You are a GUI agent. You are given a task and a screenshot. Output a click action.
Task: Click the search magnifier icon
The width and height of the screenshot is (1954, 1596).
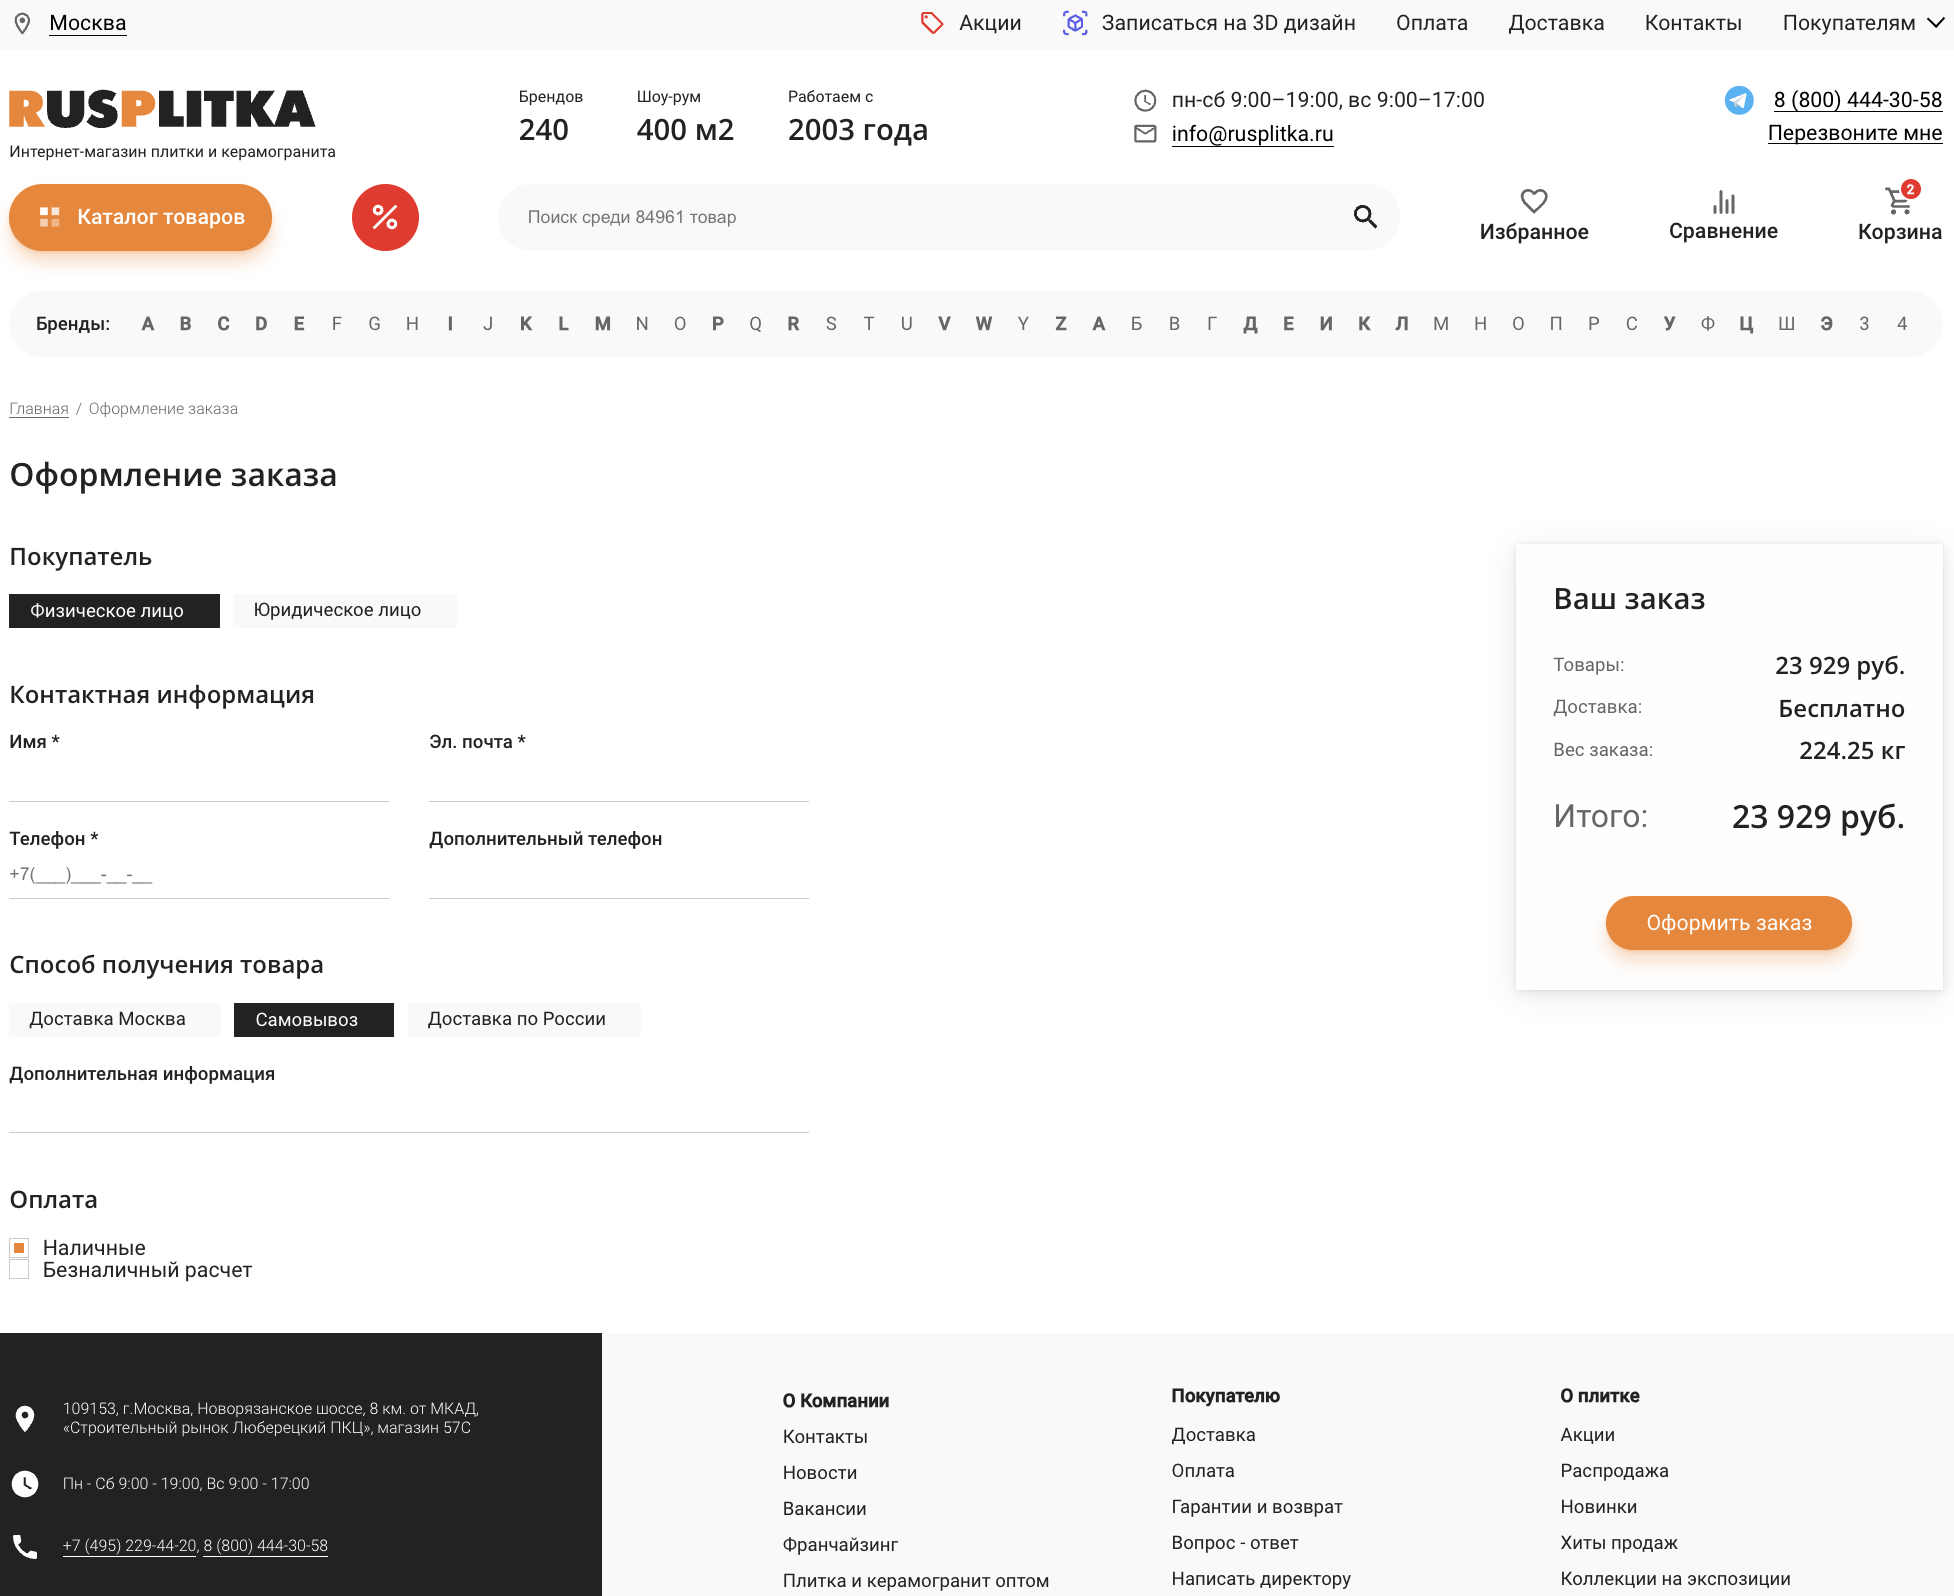tap(1365, 217)
